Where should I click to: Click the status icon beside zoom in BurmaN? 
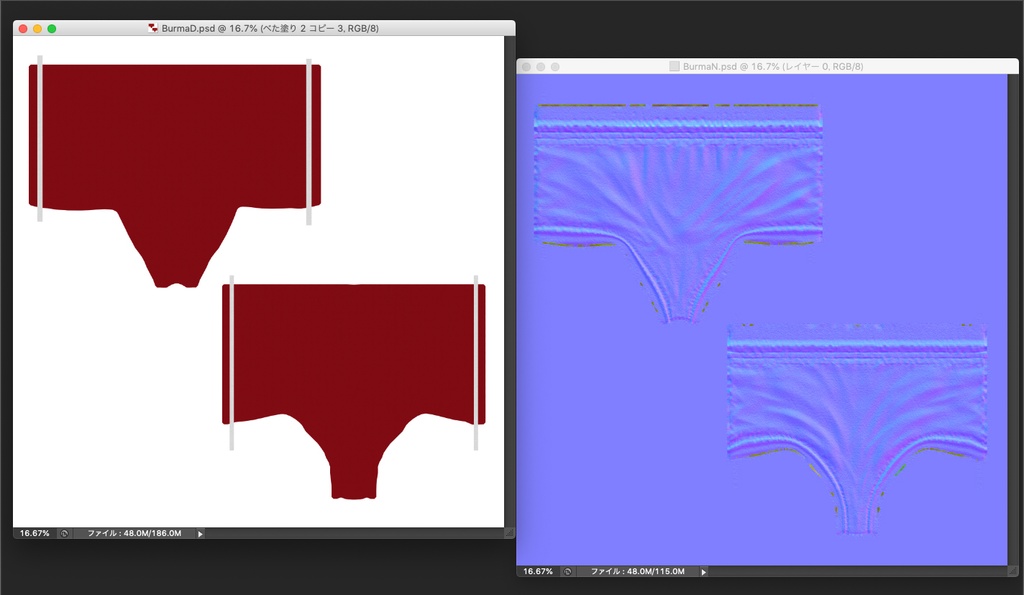[568, 571]
